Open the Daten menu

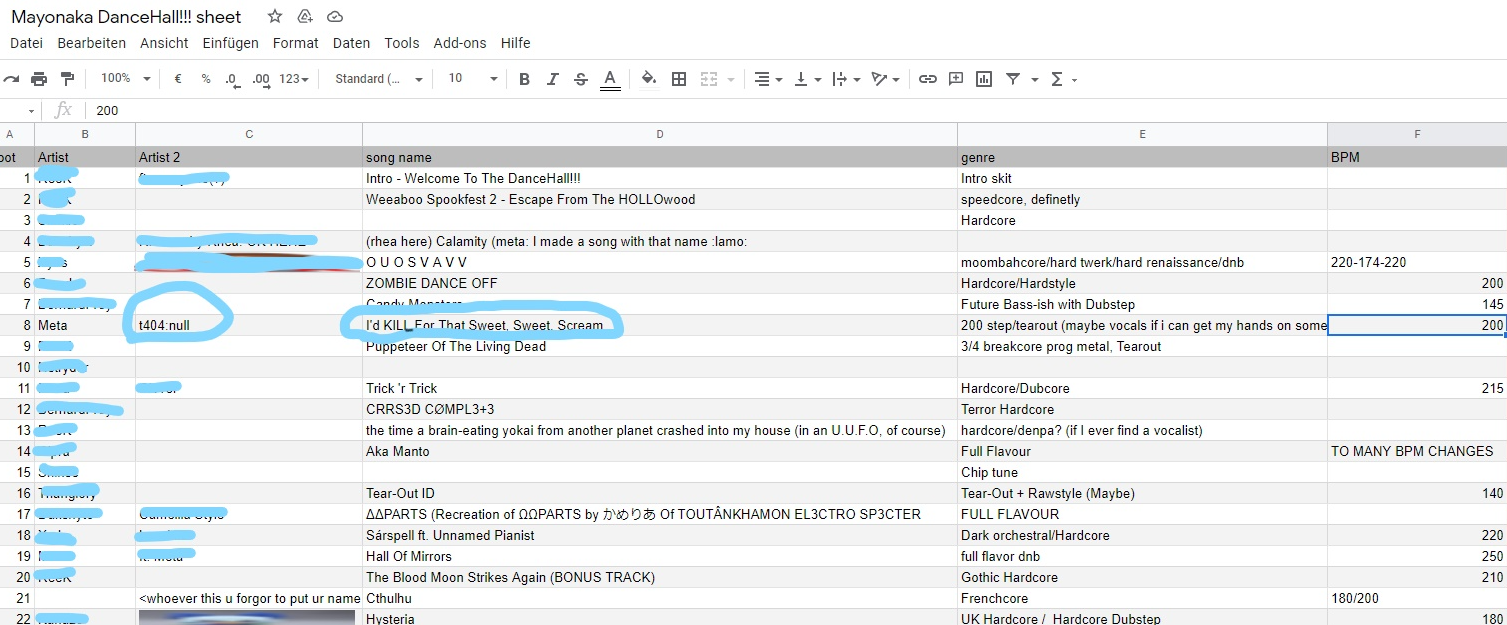(351, 43)
